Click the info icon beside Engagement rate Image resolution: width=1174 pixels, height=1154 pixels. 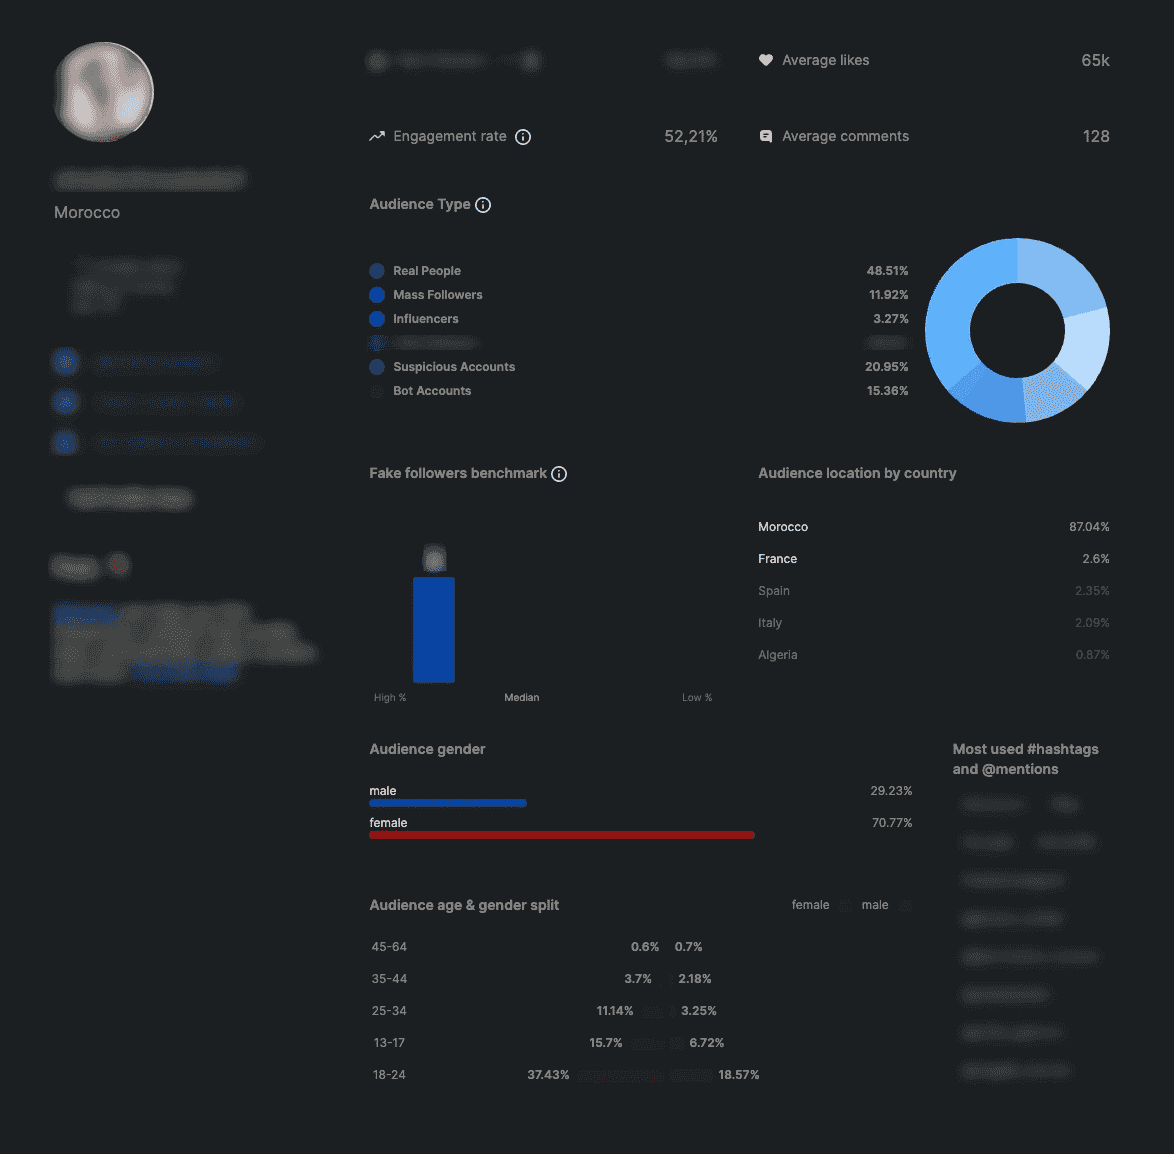click(x=523, y=137)
